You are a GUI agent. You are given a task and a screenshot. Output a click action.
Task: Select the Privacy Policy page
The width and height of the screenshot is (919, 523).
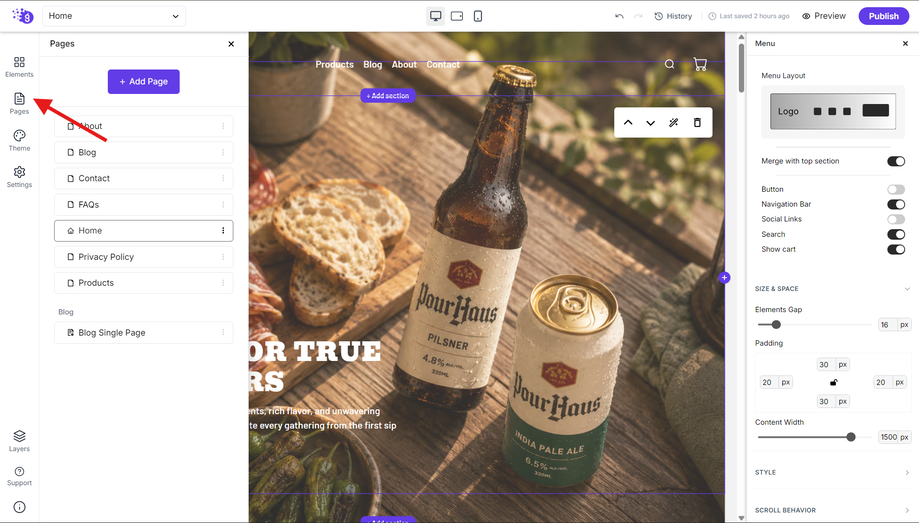pyautogui.click(x=144, y=257)
